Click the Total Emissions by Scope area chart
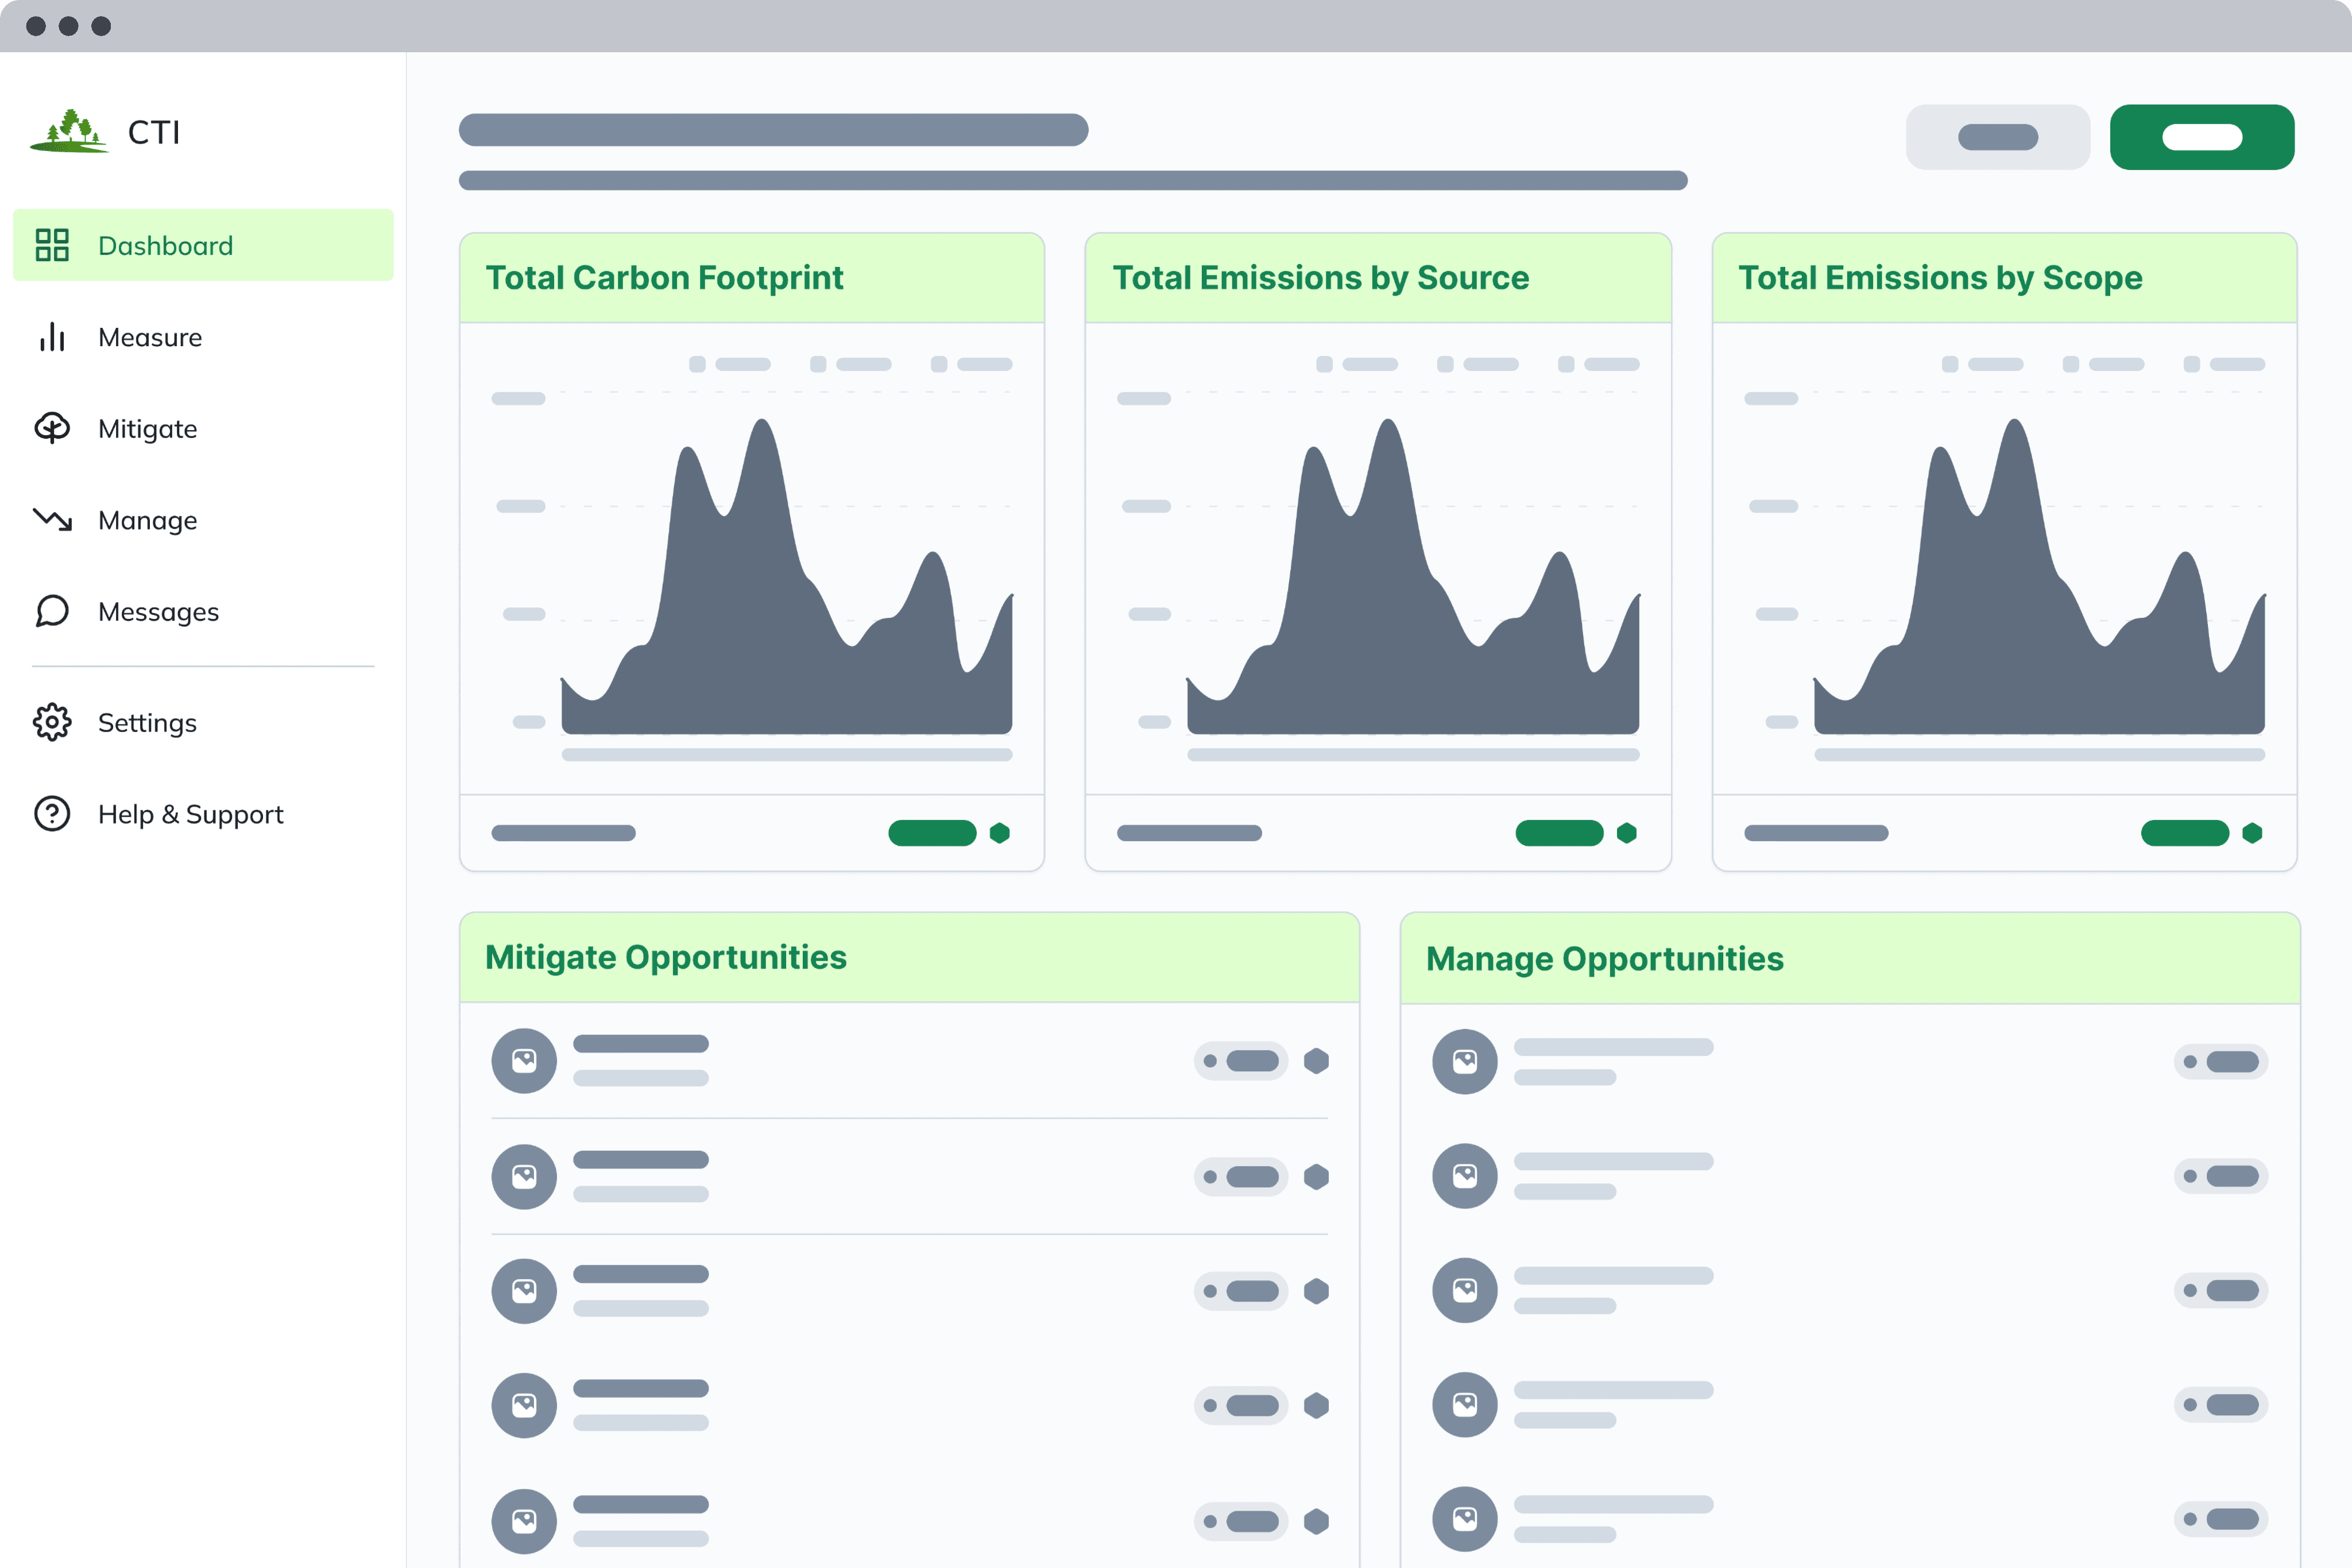The height and width of the screenshot is (1568, 2352). tap(2040, 577)
